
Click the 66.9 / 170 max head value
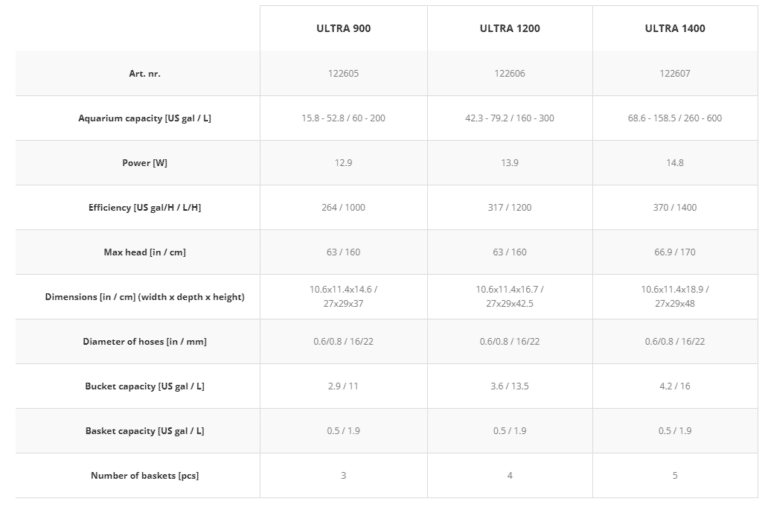pyautogui.click(x=675, y=252)
